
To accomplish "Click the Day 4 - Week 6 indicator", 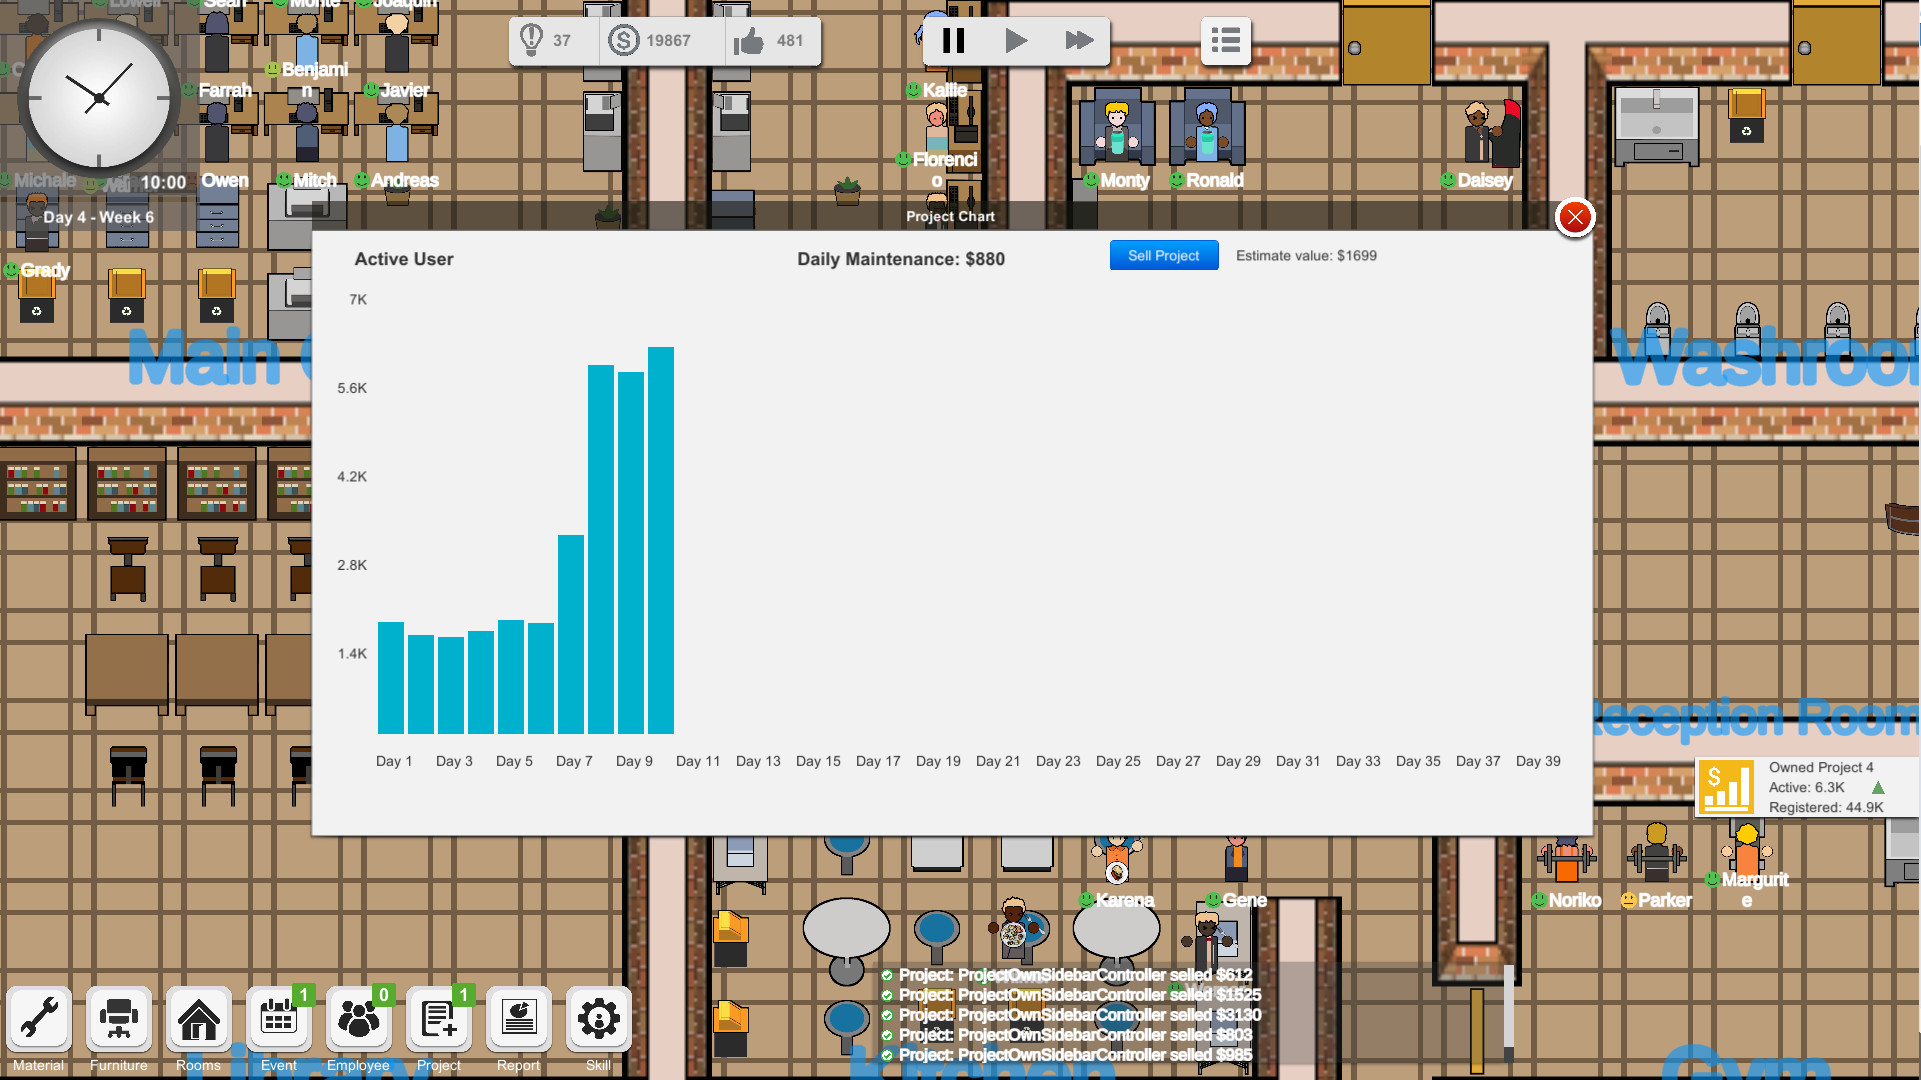I will [x=99, y=217].
